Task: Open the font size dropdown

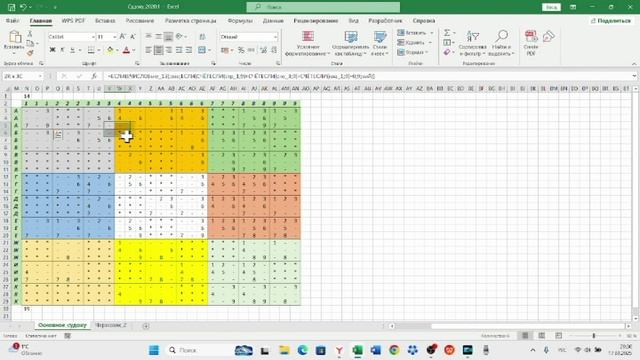Action: (x=114, y=37)
